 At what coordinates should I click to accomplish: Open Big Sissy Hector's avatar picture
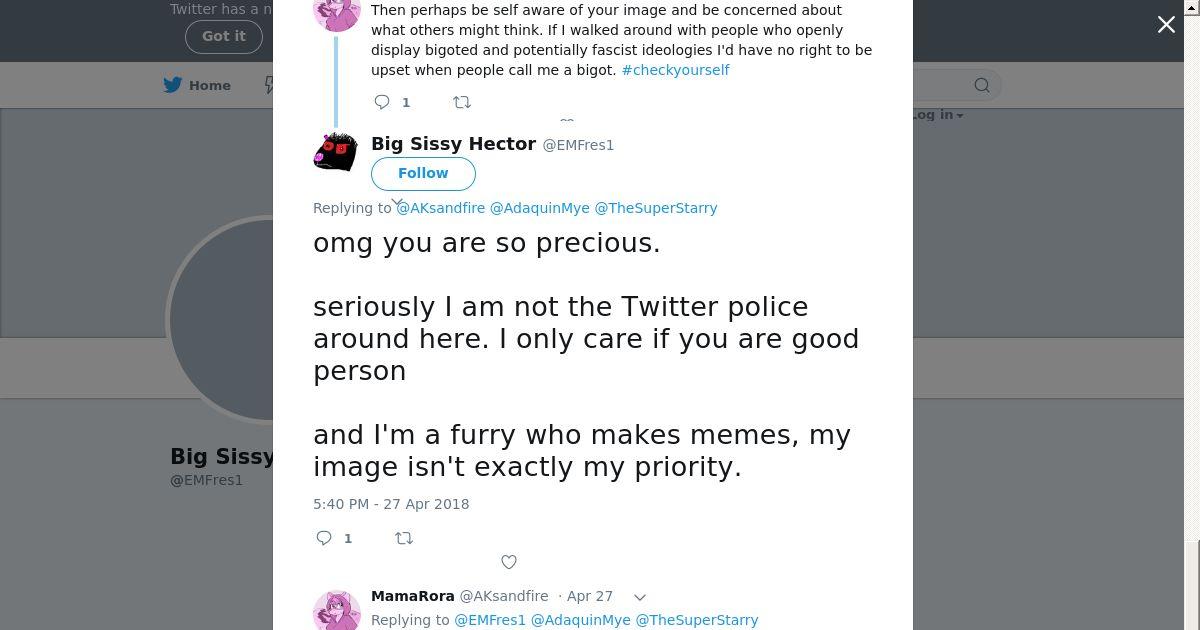click(x=336, y=152)
